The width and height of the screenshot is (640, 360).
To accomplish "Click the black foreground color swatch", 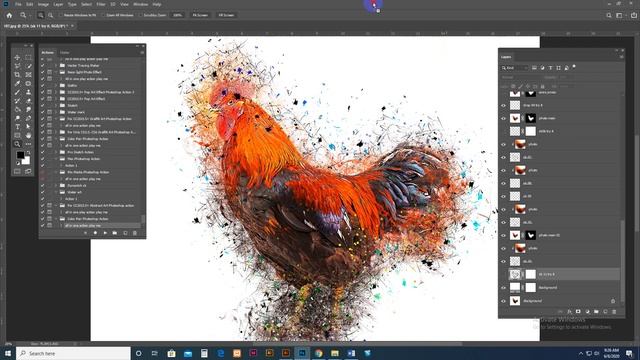I will [20, 155].
